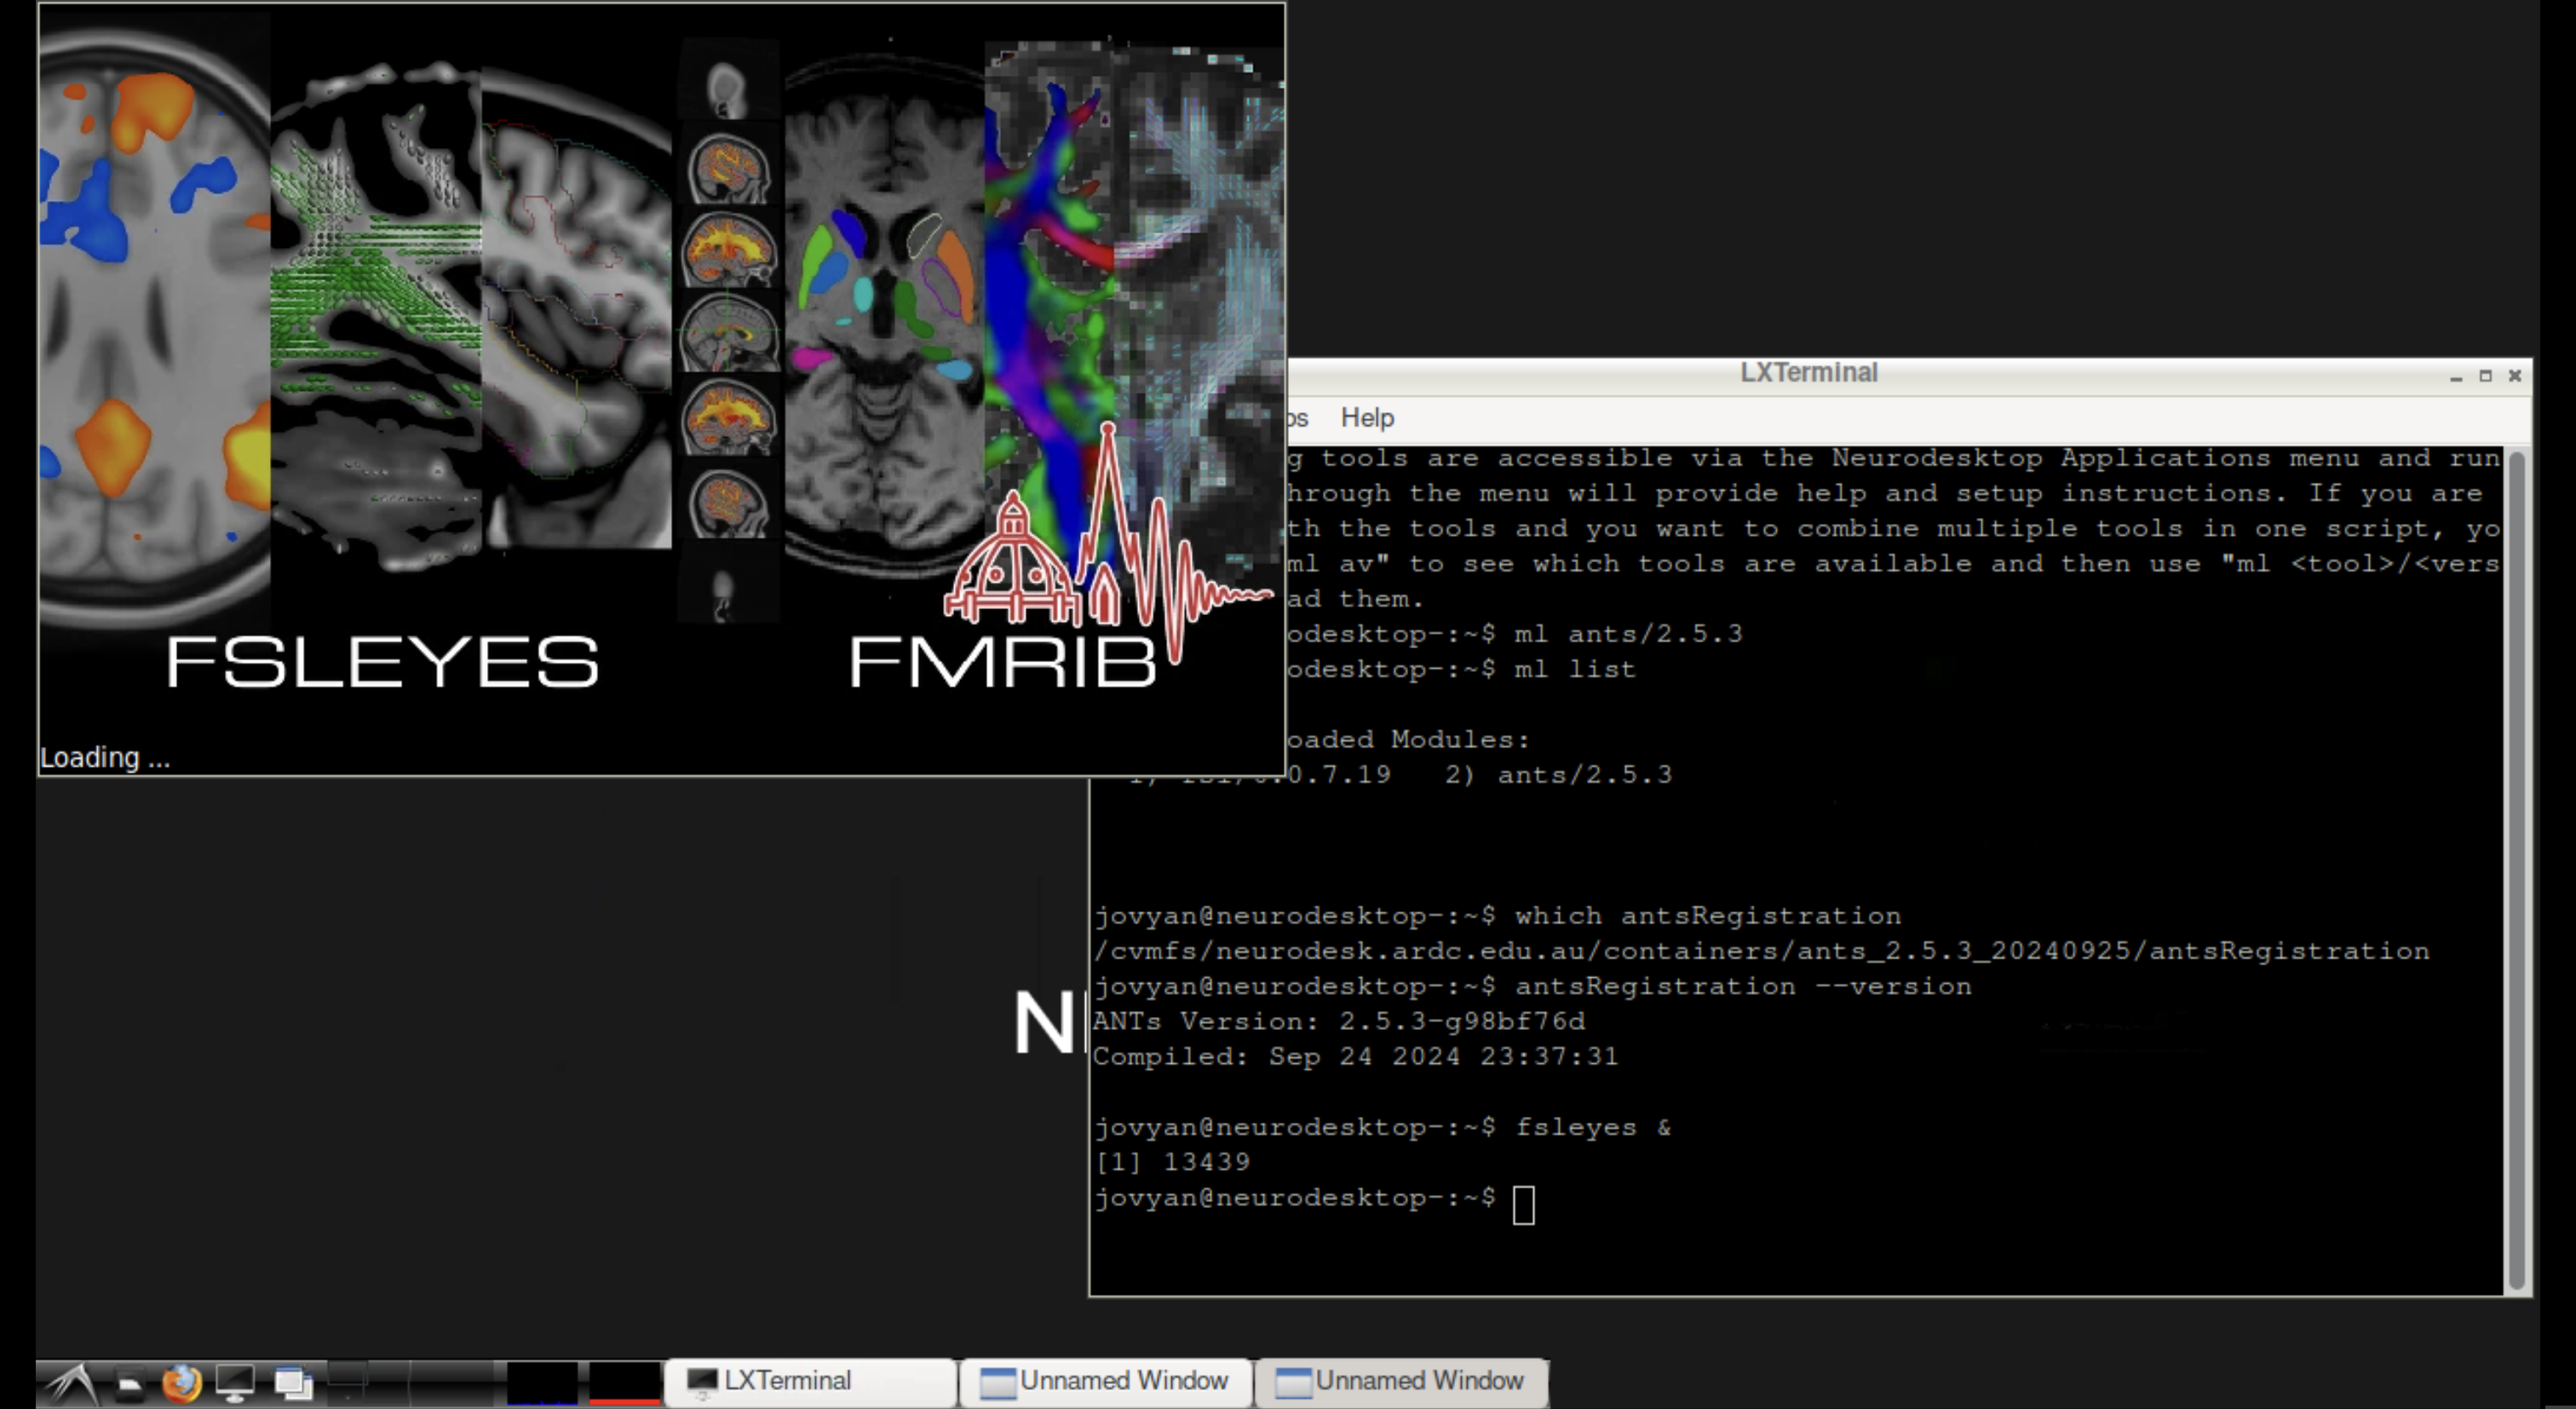2576x1409 pixels.
Task: Open the Help menu in LXTerminal
Action: pos(1367,418)
